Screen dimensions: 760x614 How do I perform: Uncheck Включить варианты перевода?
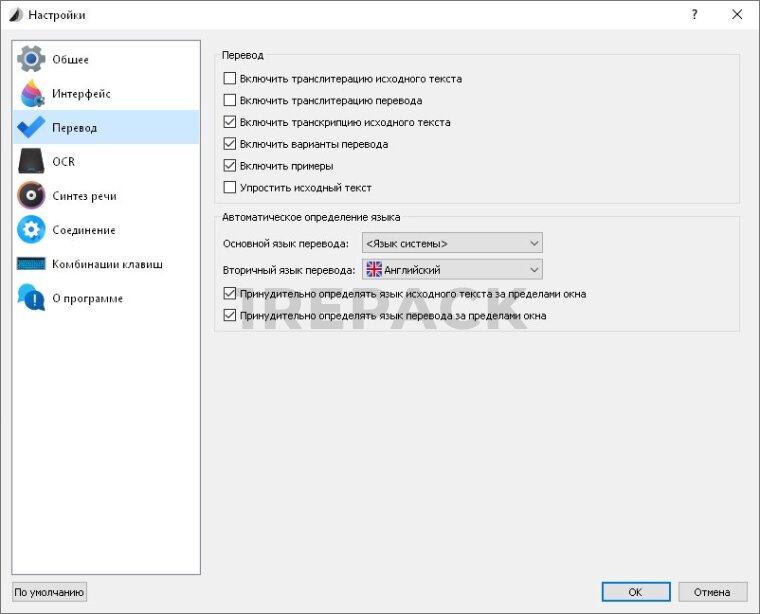pos(230,144)
